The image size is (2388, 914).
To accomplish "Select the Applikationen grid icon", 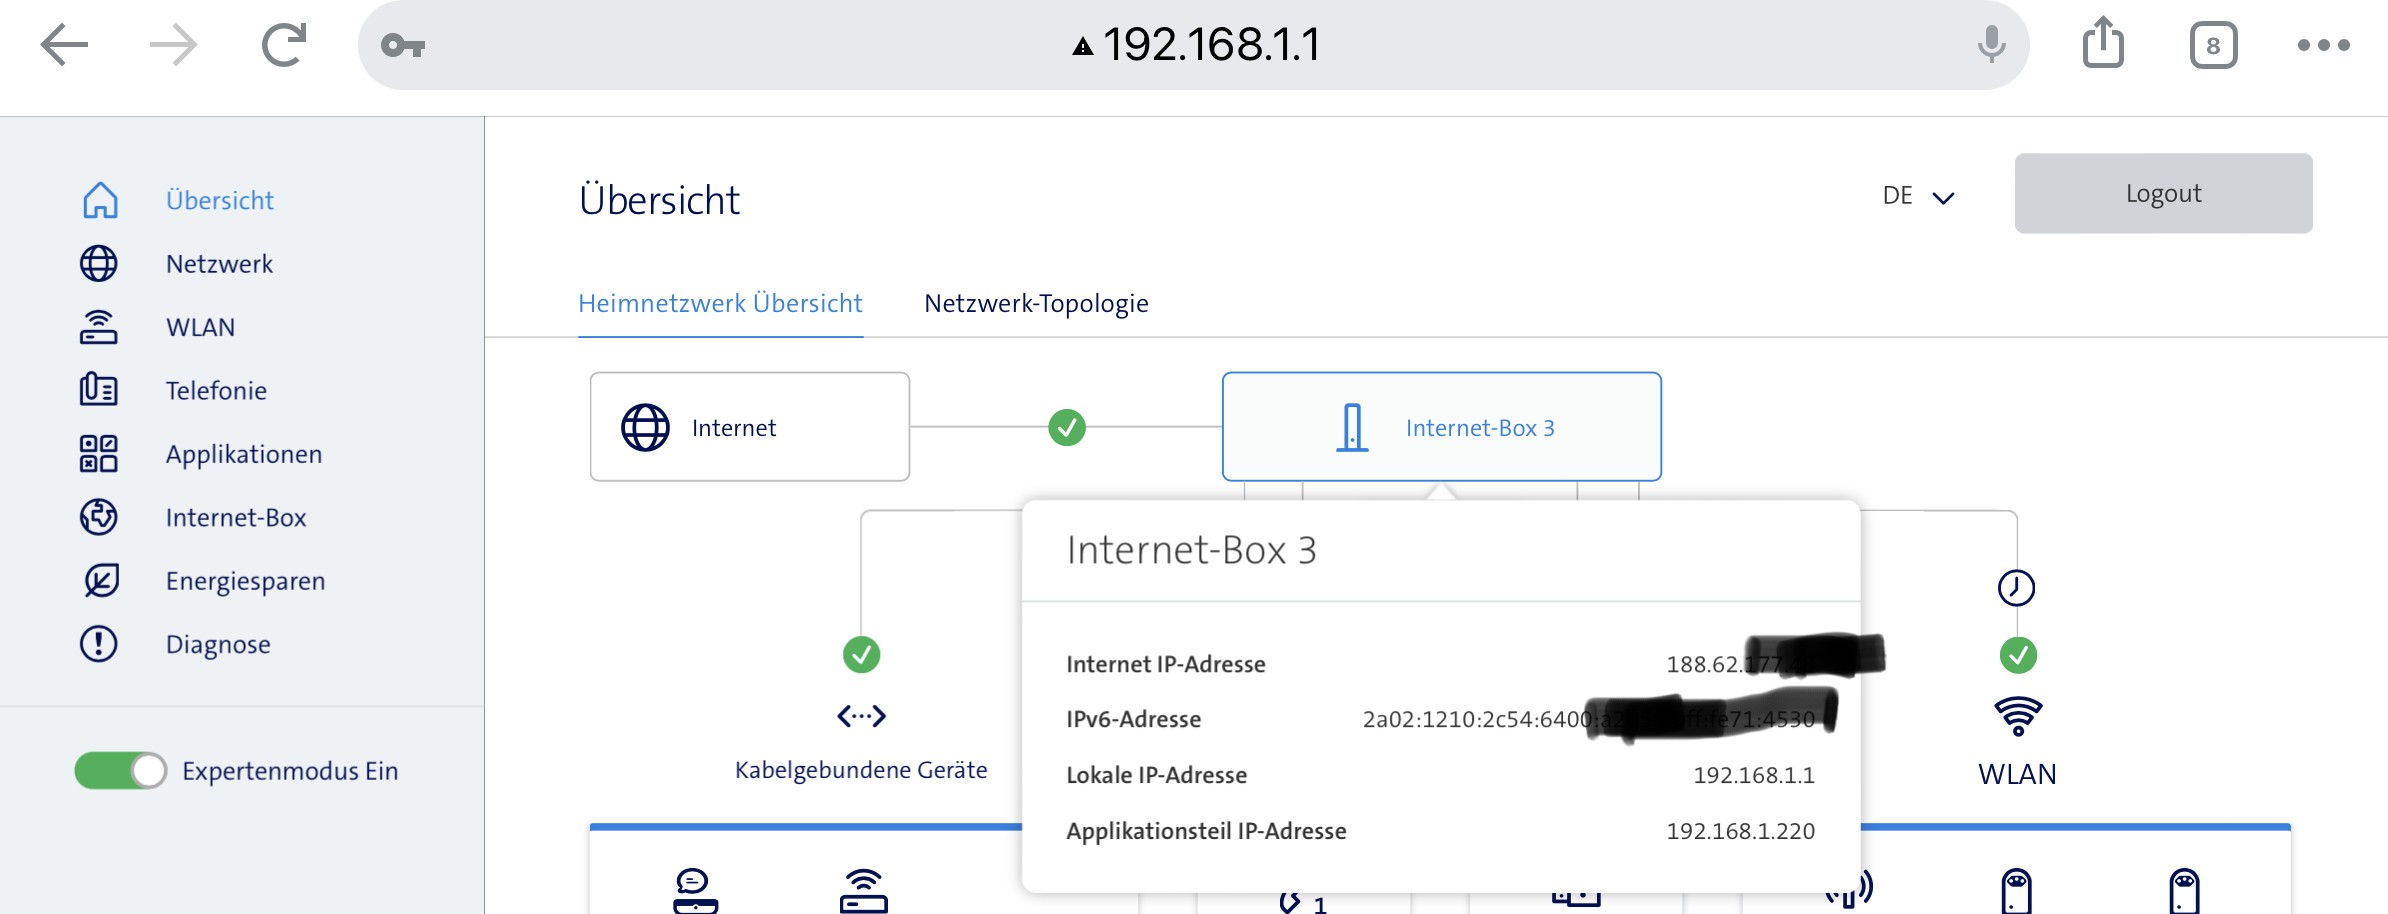I will (x=99, y=454).
